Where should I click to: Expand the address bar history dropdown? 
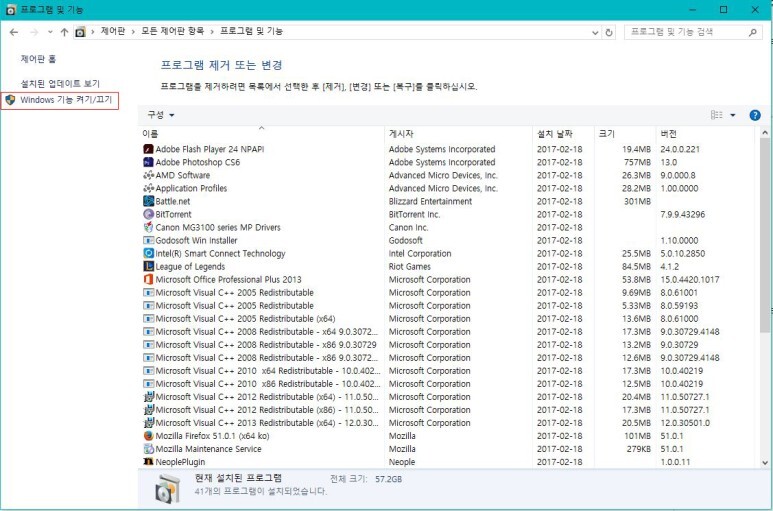(x=595, y=33)
